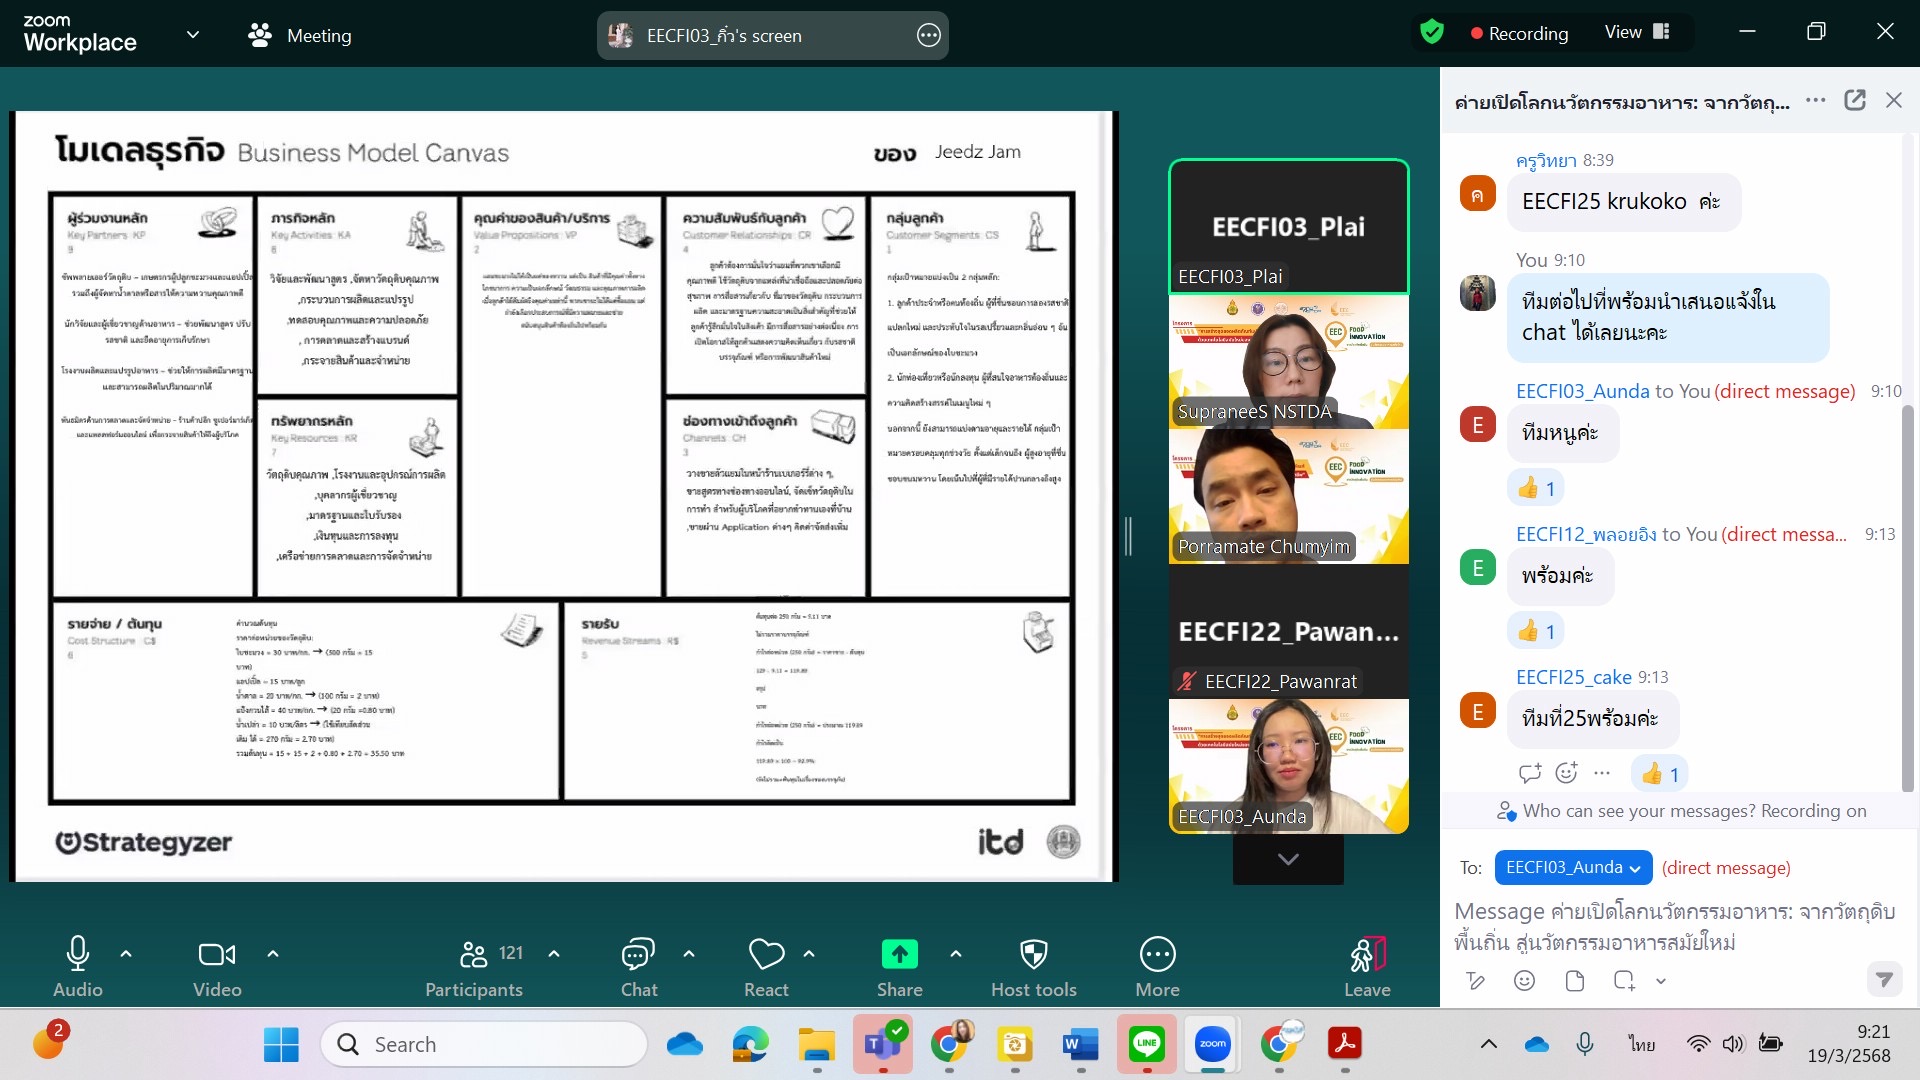Image resolution: width=1920 pixels, height=1080 pixels.
Task: Click the green Share screen button
Action: coord(899,955)
